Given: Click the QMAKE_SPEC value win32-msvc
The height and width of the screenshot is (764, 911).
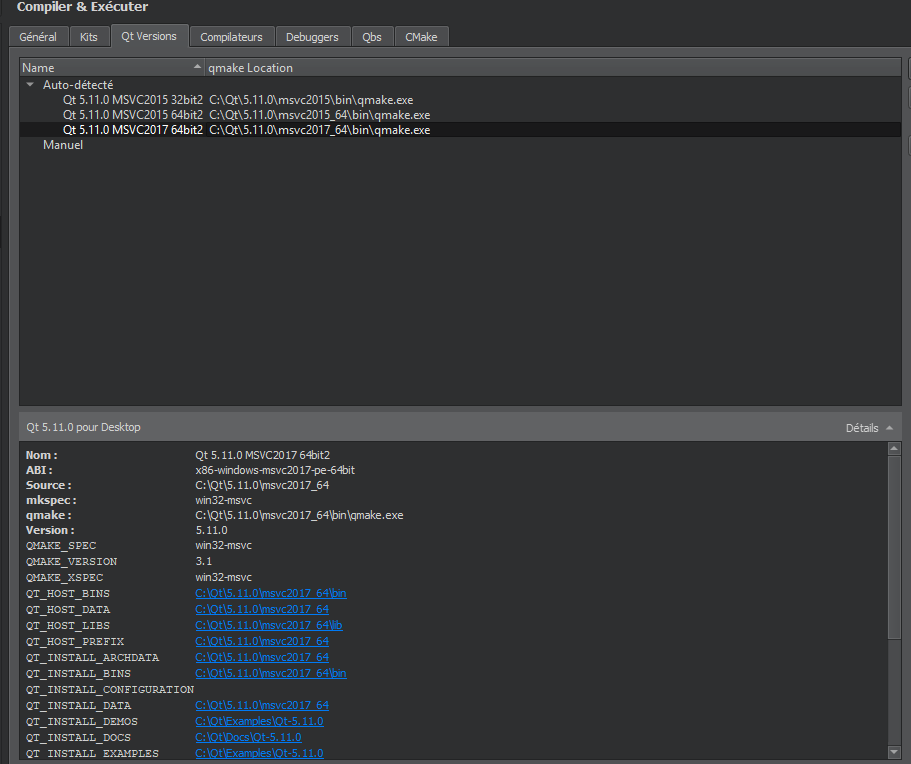Looking at the screenshot, I should point(224,546).
